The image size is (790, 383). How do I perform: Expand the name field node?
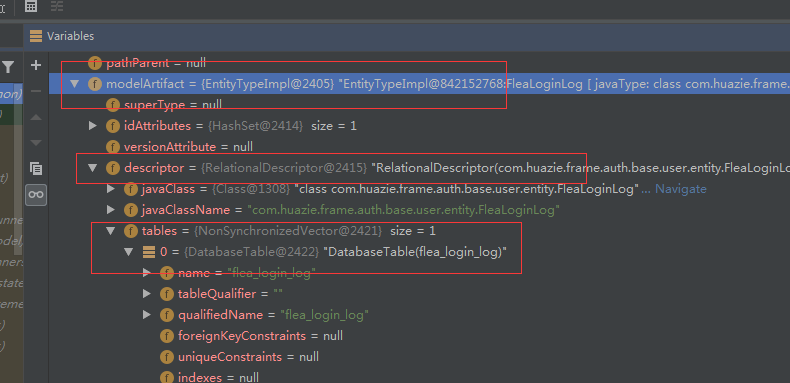point(147,273)
